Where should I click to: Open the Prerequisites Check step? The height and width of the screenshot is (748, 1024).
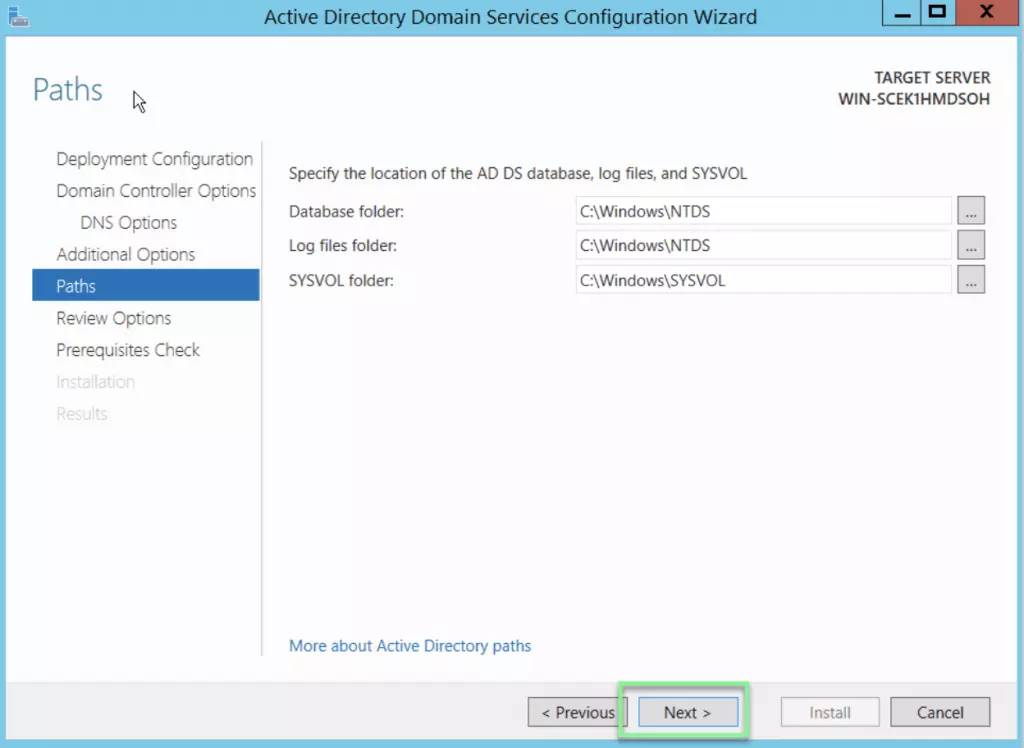(x=128, y=350)
